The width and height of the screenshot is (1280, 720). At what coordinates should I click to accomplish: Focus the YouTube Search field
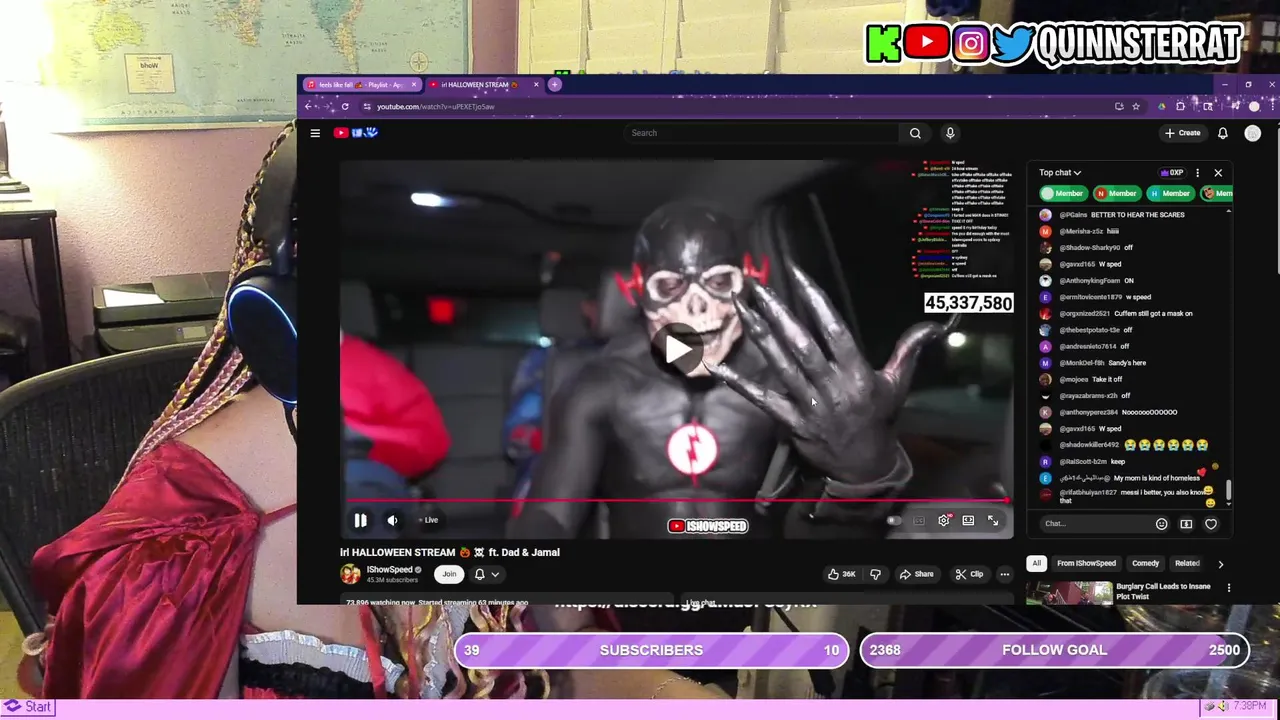point(760,133)
